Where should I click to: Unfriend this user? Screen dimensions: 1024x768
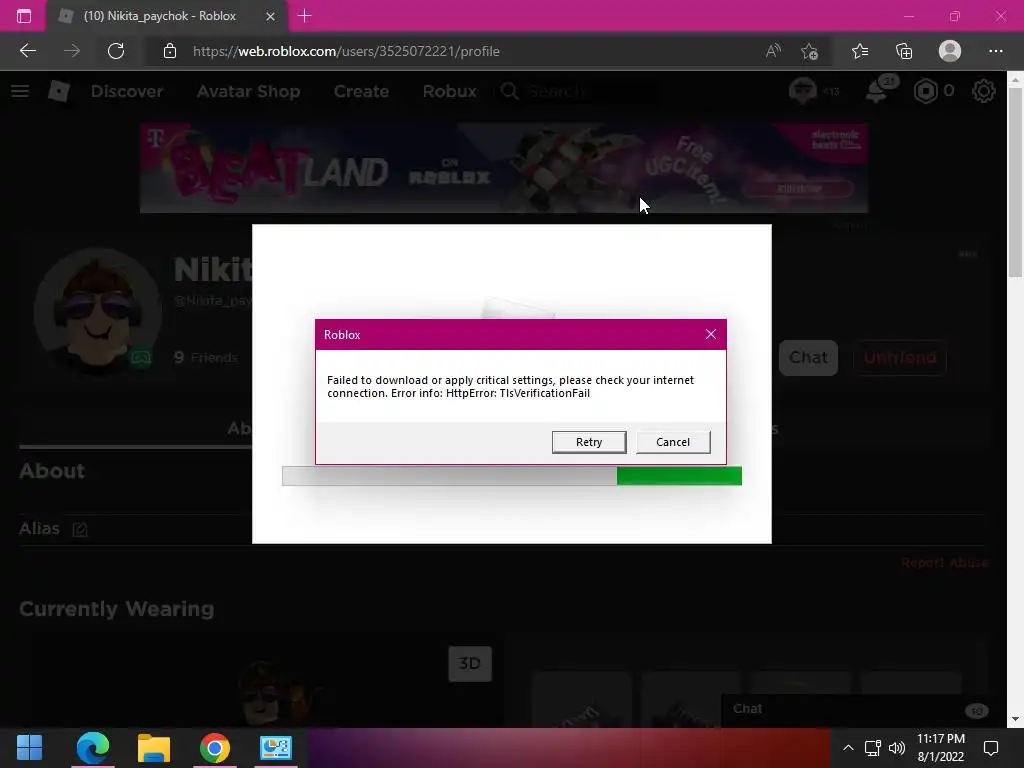click(900, 357)
